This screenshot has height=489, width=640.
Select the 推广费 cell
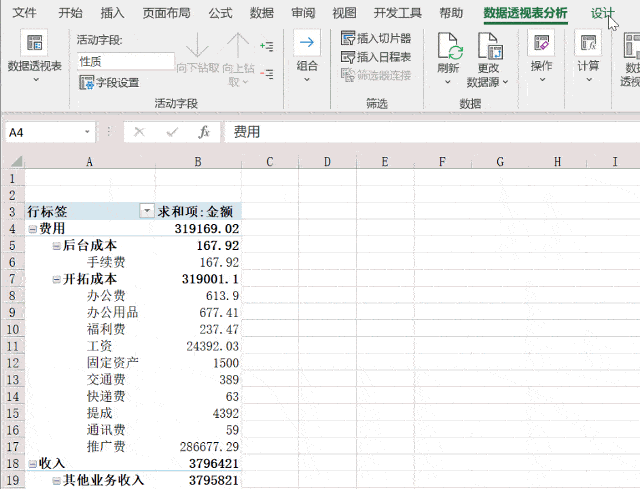point(90,446)
